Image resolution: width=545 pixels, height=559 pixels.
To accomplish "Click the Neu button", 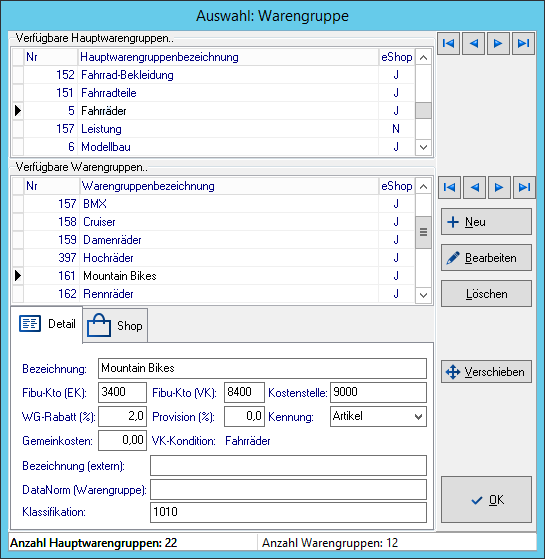I will [486, 222].
